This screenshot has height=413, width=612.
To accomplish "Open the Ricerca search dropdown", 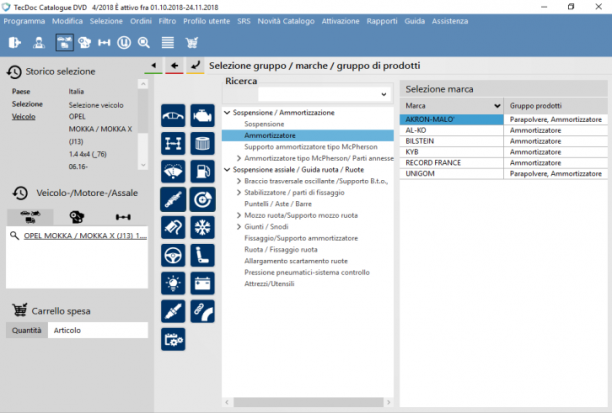I will pos(384,94).
